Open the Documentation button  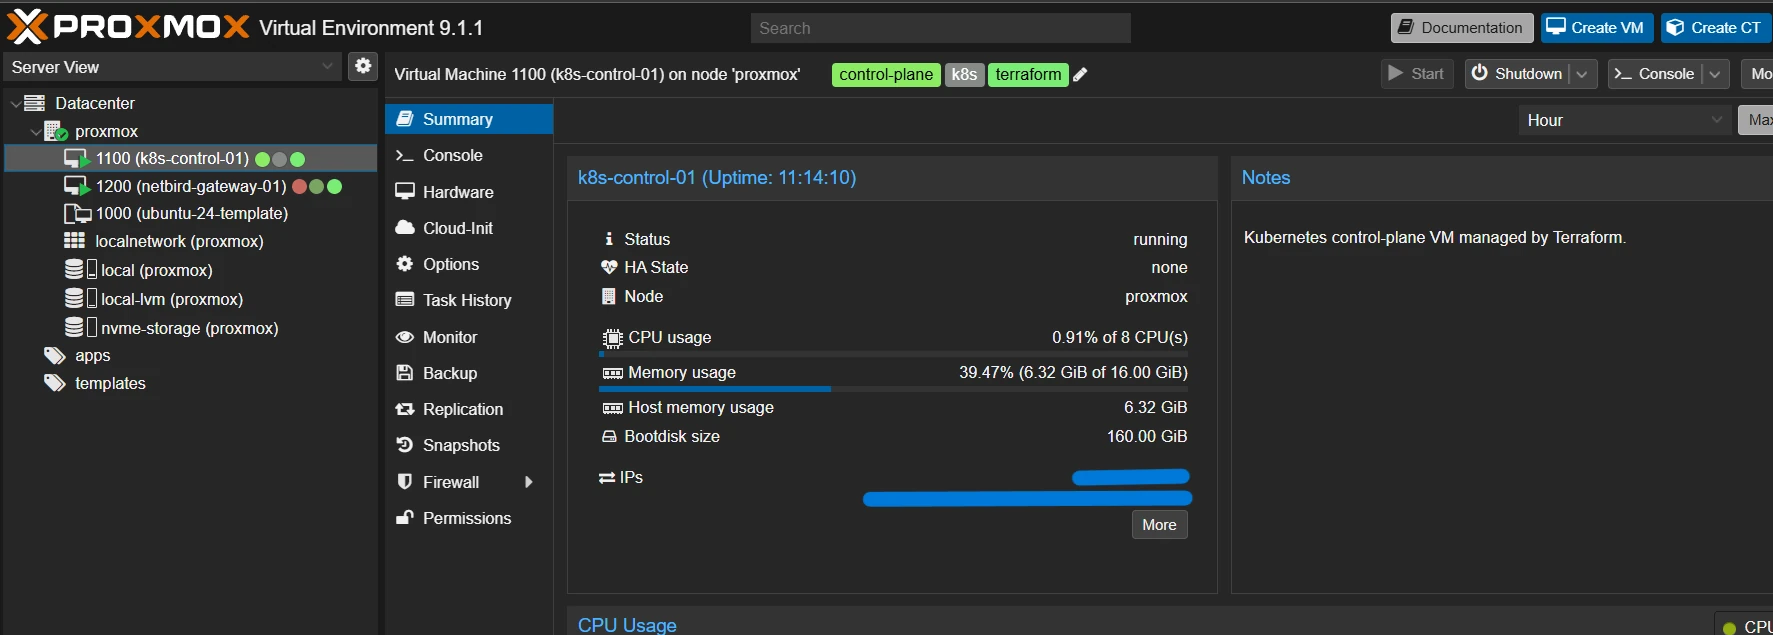click(1462, 28)
